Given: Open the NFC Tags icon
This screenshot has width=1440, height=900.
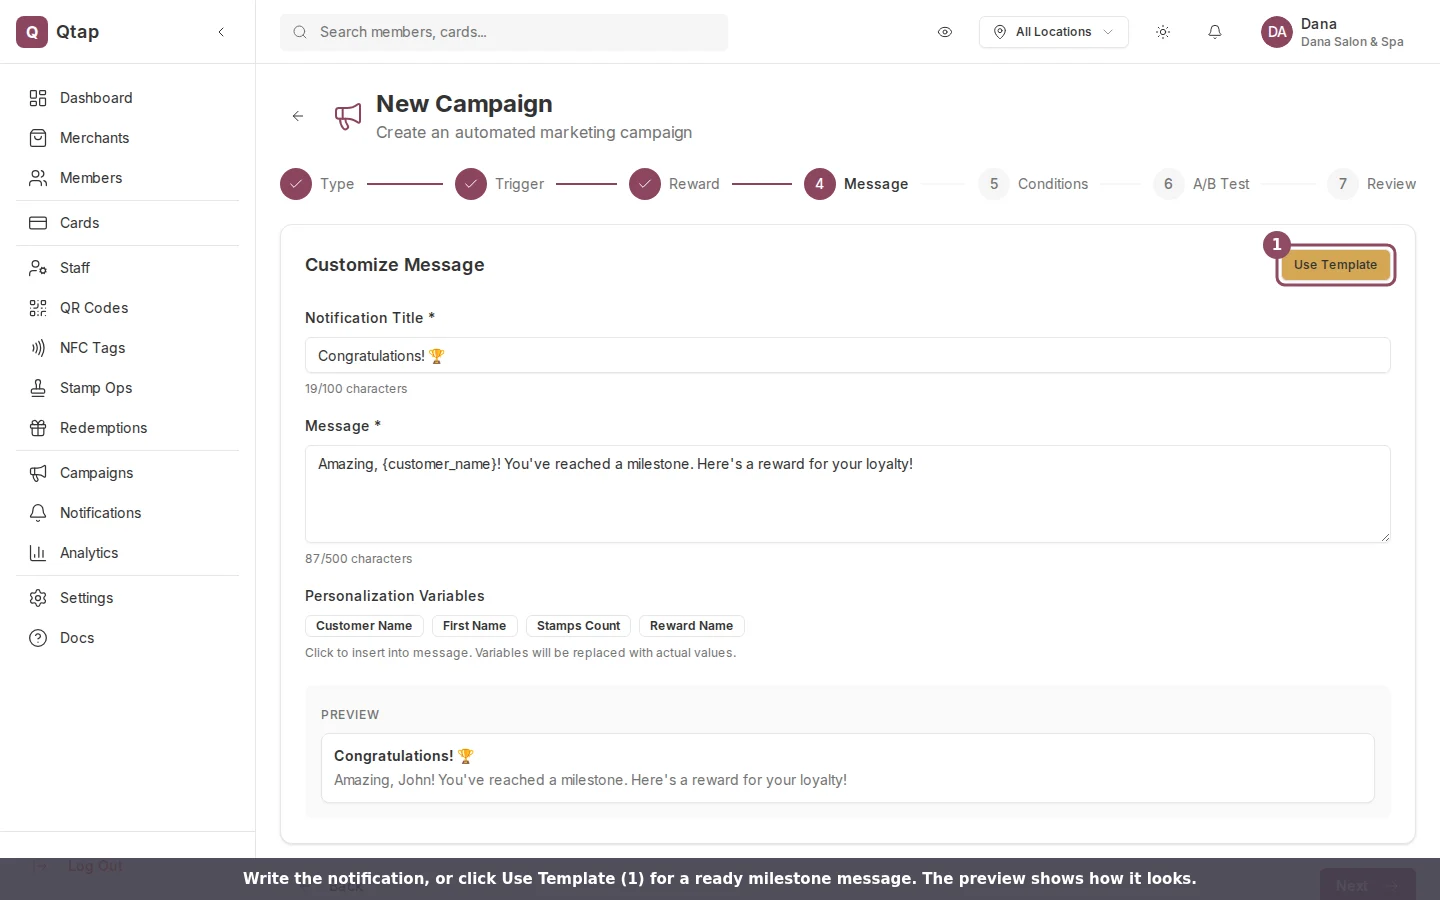Looking at the screenshot, I should click(x=38, y=348).
